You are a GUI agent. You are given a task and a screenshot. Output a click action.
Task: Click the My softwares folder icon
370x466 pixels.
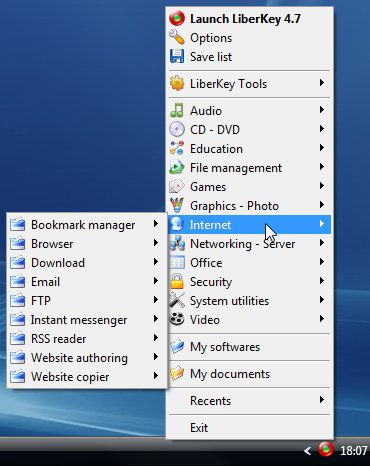pos(177,347)
